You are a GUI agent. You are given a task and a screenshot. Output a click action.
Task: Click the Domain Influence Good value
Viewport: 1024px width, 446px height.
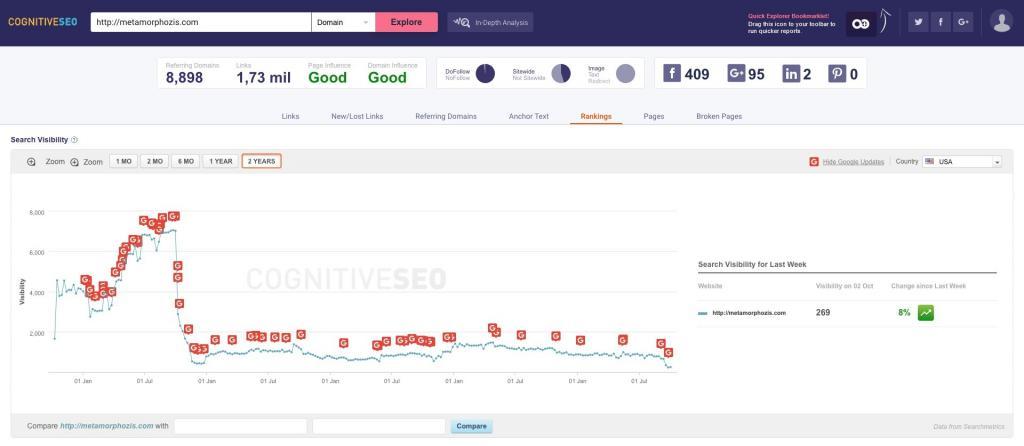click(387, 78)
